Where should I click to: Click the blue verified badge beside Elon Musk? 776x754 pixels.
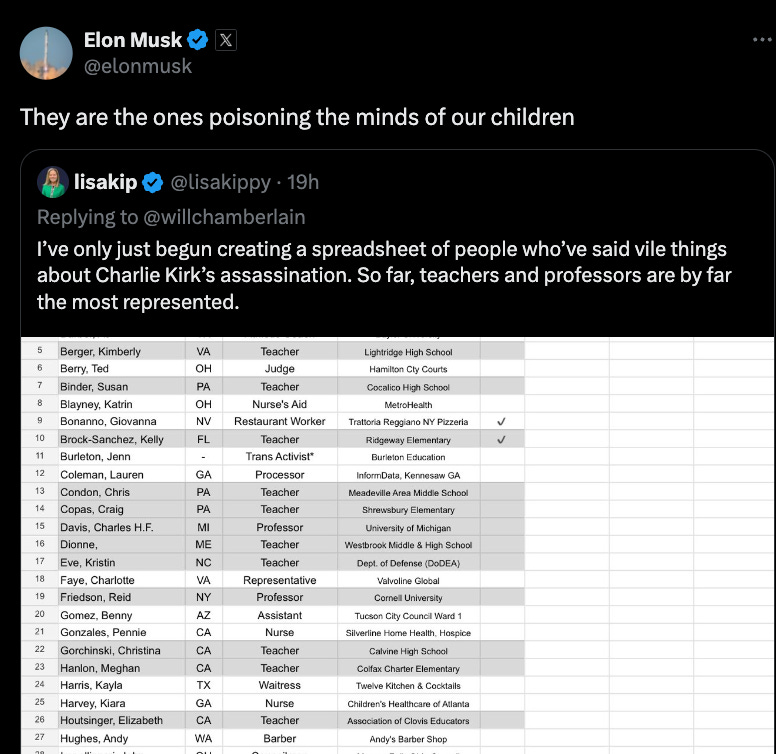(x=199, y=40)
